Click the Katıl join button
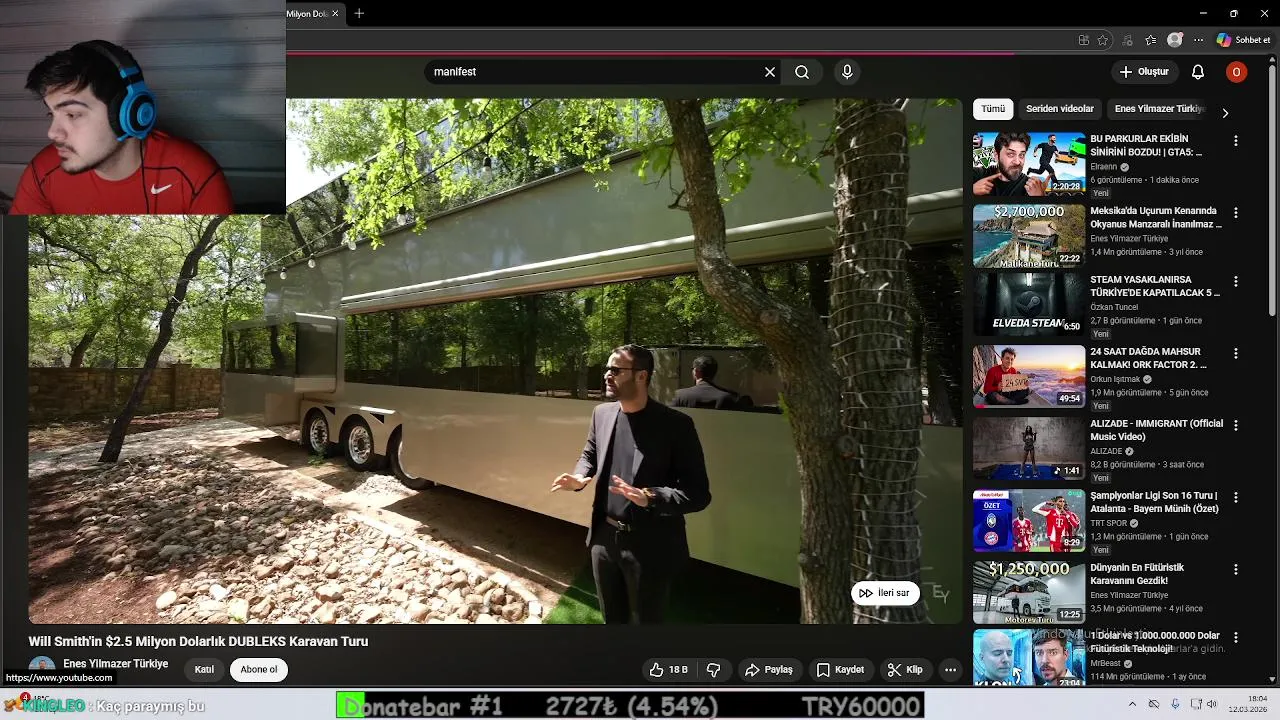Viewport: 1280px width, 720px height. pyautogui.click(x=204, y=670)
